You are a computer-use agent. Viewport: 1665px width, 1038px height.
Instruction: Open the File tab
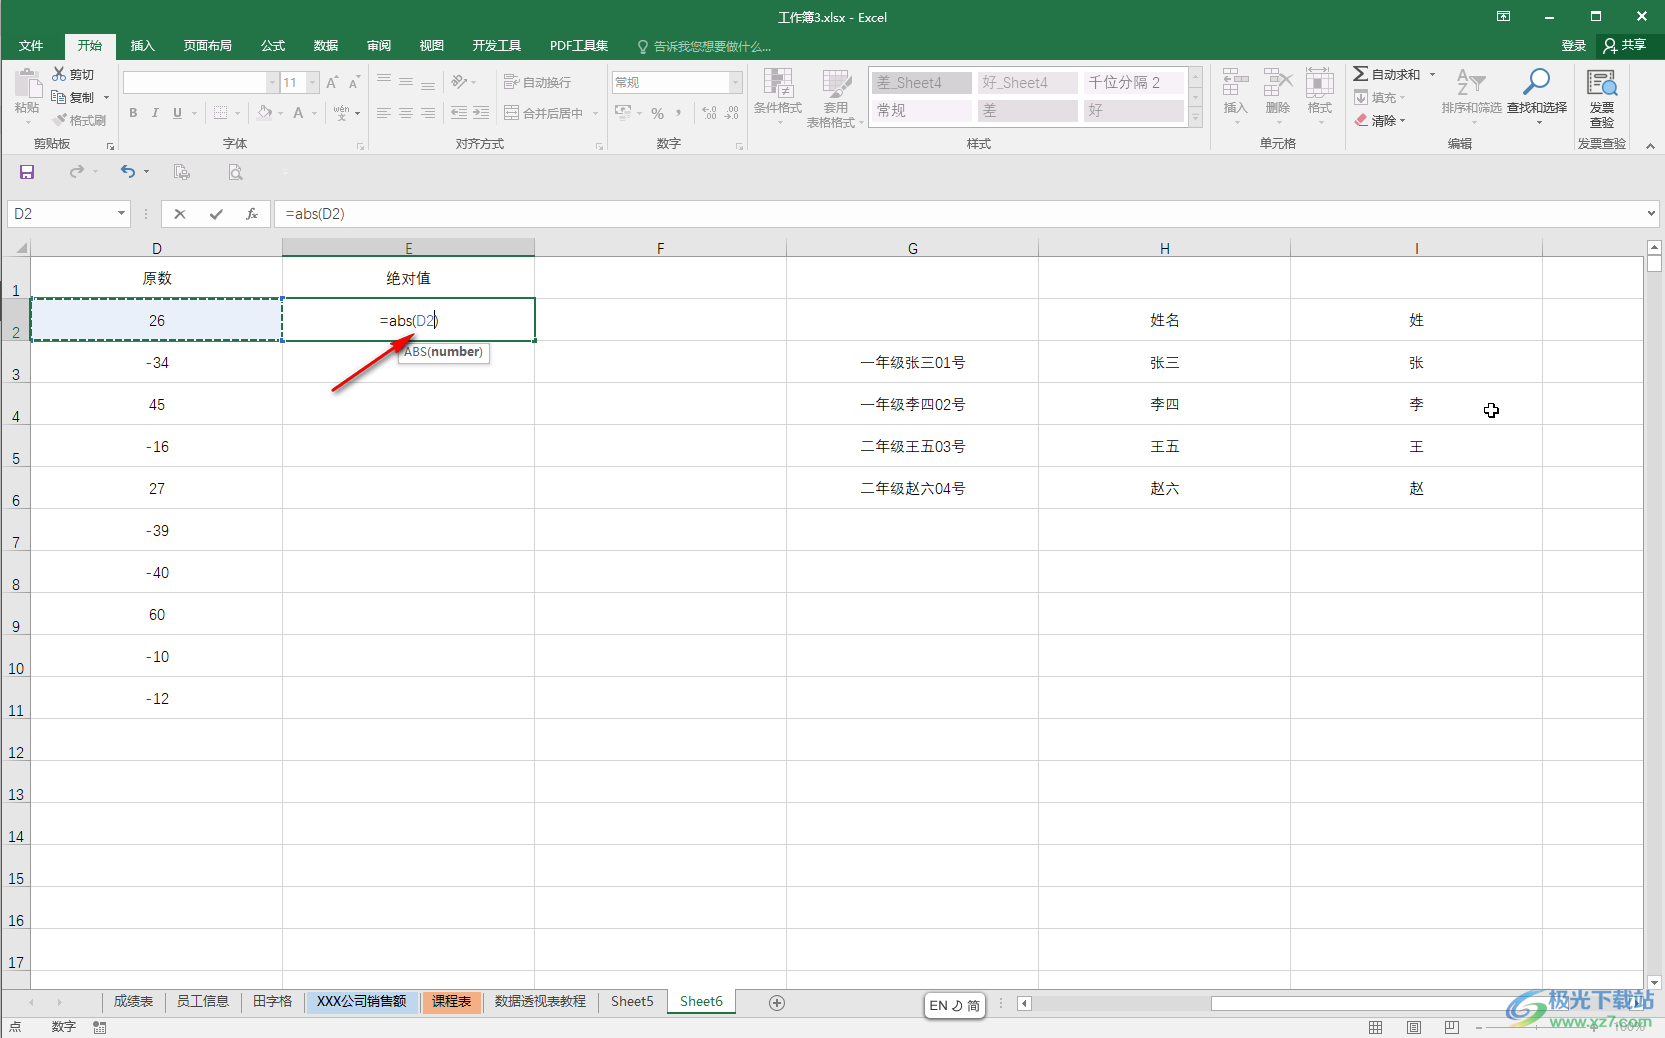pos(31,46)
